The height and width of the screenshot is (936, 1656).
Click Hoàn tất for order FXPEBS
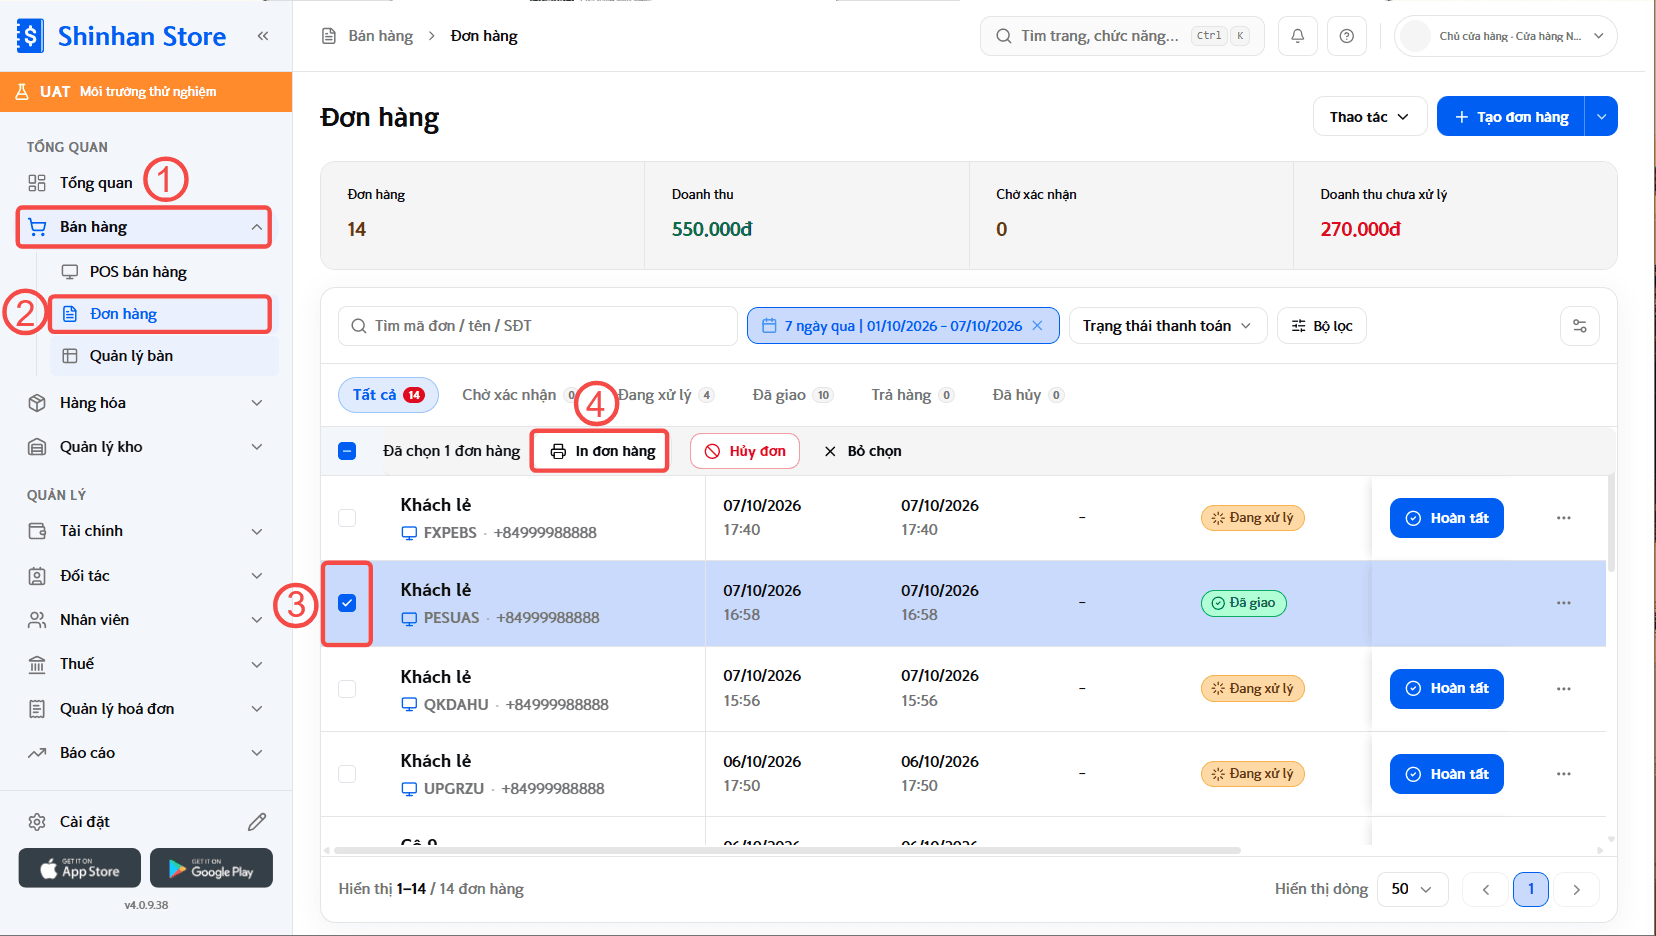(x=1447, y=518)
